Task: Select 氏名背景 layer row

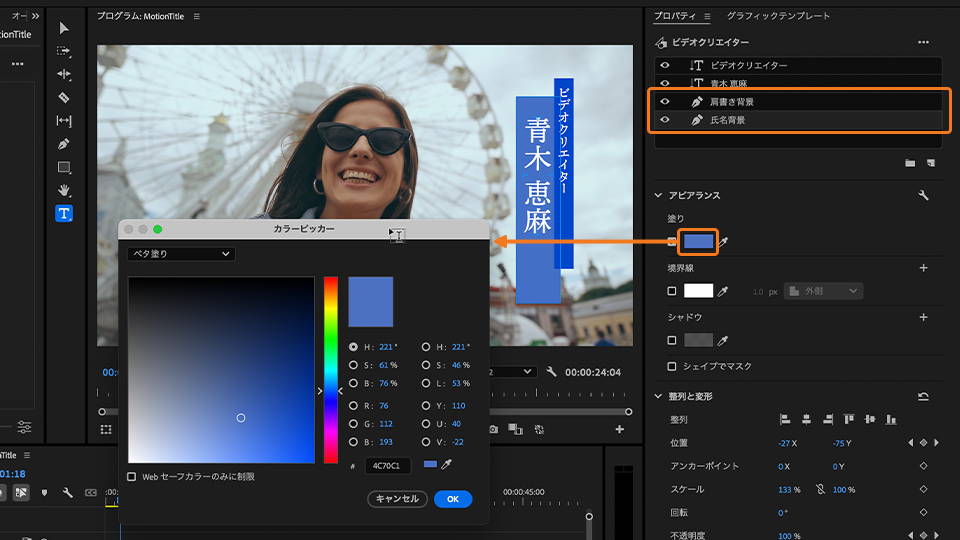Action: pos(798,120)
